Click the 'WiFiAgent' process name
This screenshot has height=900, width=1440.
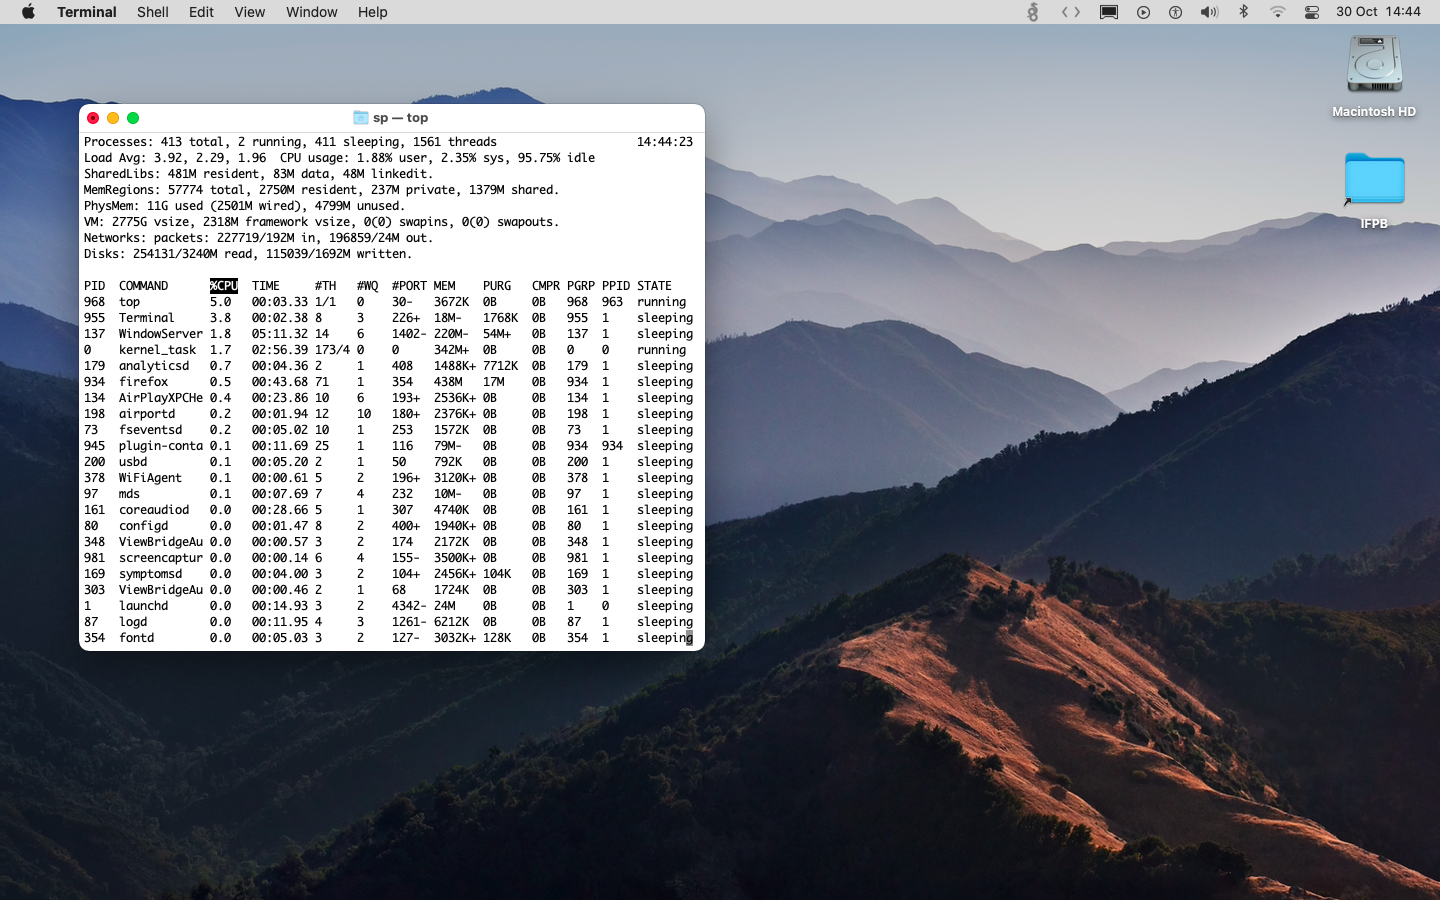pyautogui.click(x=150, y=478)
